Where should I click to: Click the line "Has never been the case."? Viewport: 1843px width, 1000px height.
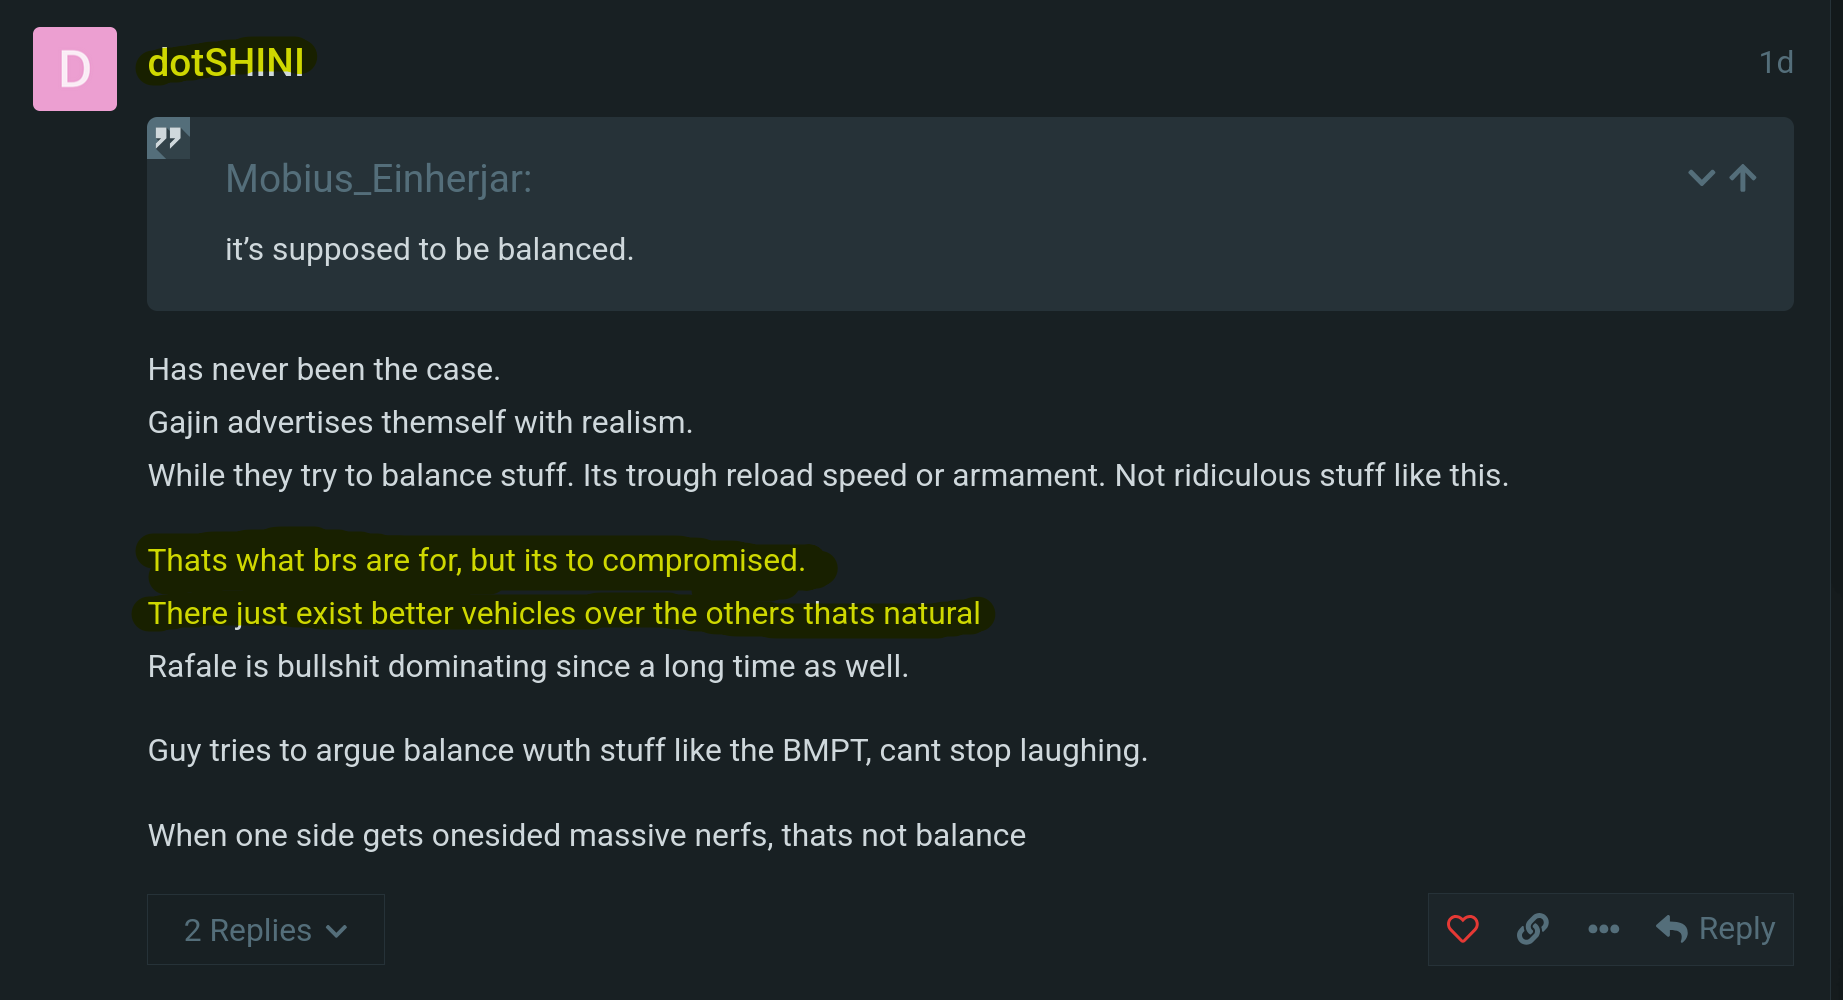tap(324, 370)
